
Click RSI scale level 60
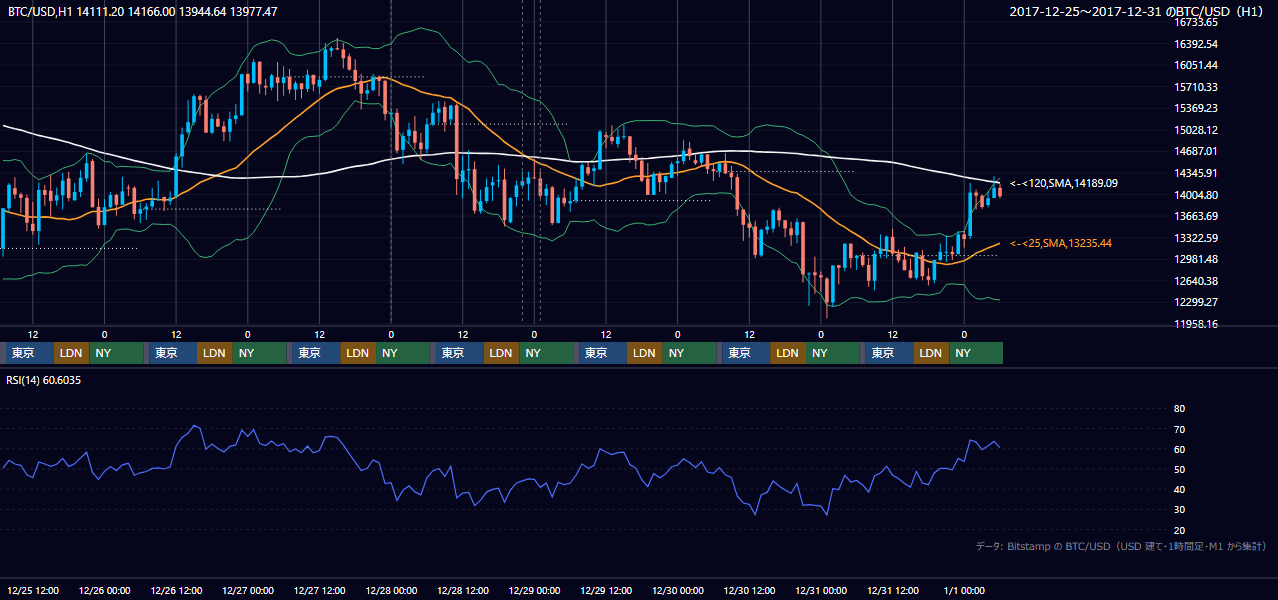pyautogui.click(x=1179, y=449)
